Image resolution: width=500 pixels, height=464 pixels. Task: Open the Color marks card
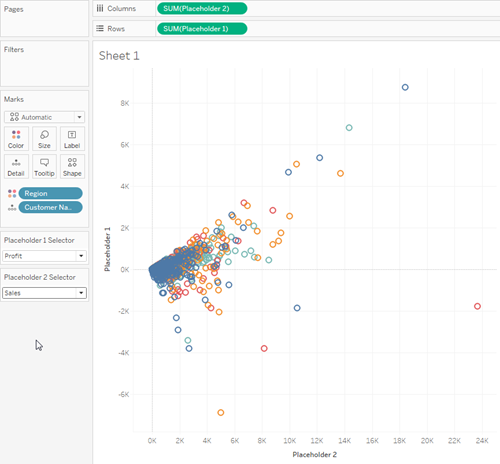tap(16, 139)
